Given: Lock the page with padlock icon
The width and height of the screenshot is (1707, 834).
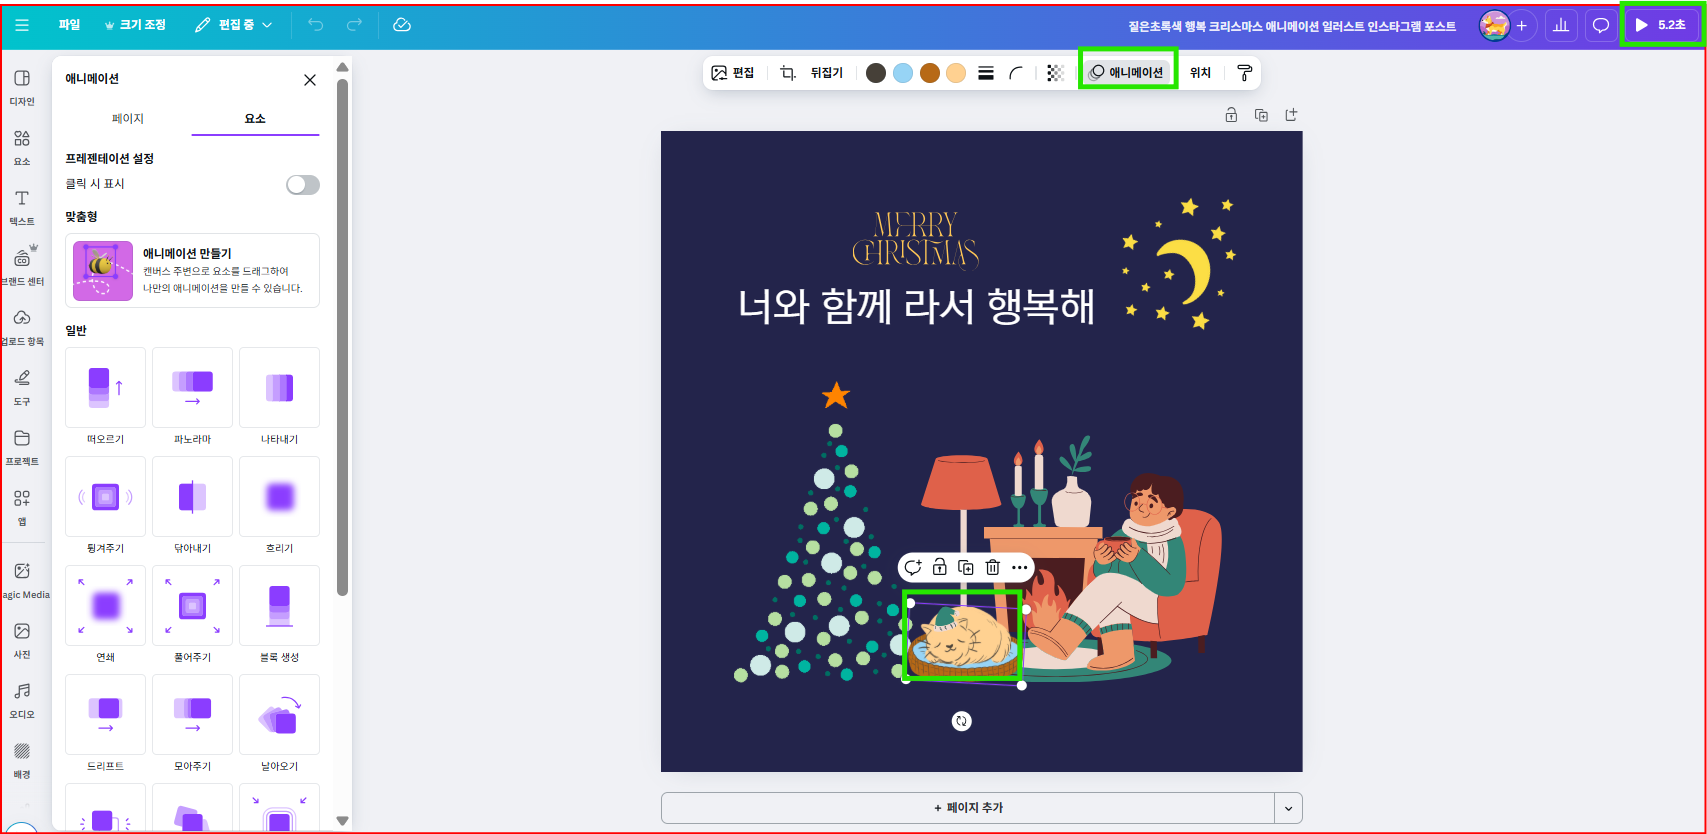Looking at the screenshot, I should (x=1231, y=115).
